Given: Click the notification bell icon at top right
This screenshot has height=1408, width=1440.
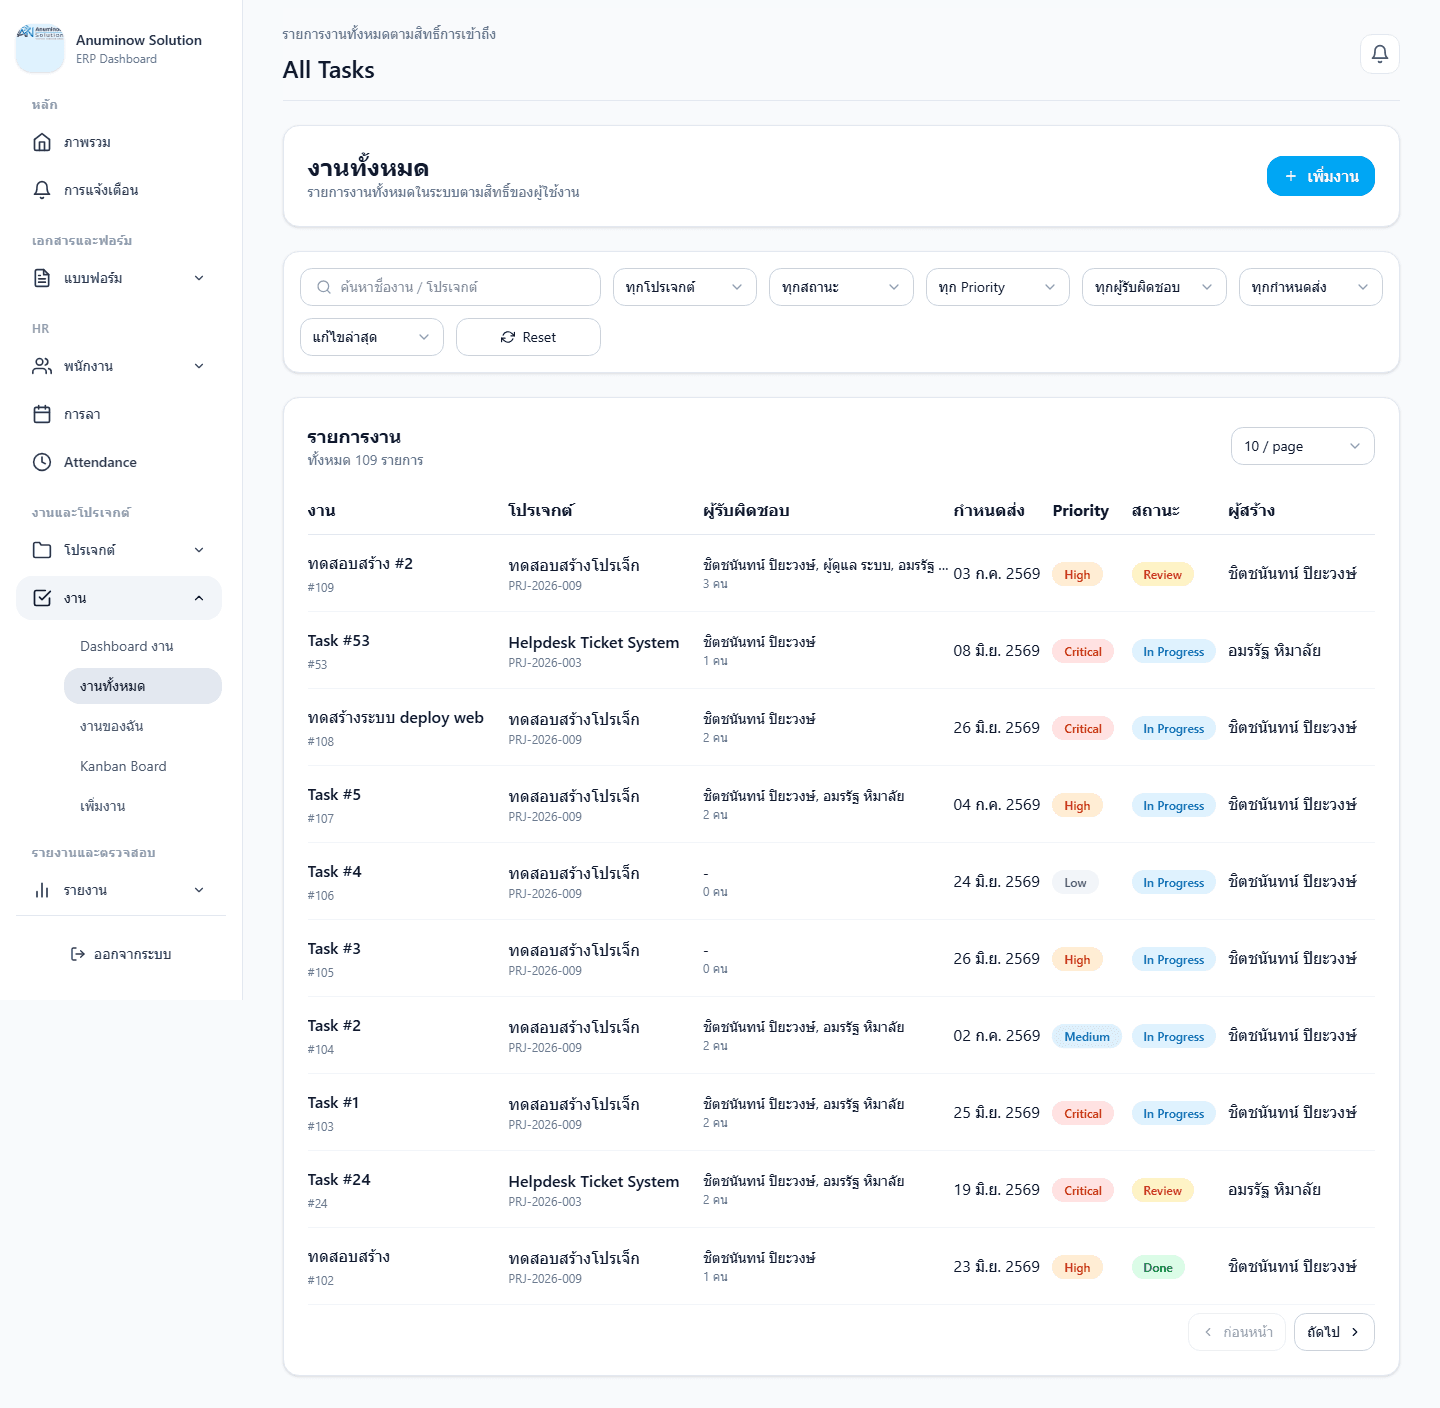Looking at the screenshot, I should pyautogui.click(x=1379, y=54).
